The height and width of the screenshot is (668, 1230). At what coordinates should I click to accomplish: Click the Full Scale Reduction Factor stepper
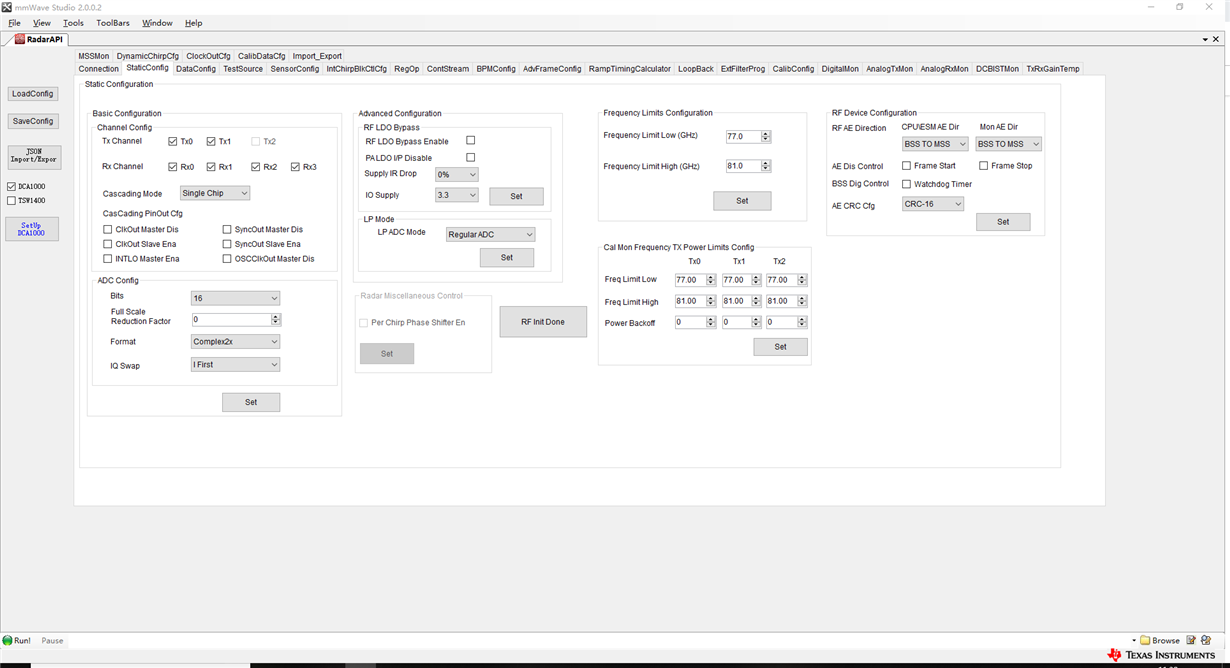click(x=276, y=320)
